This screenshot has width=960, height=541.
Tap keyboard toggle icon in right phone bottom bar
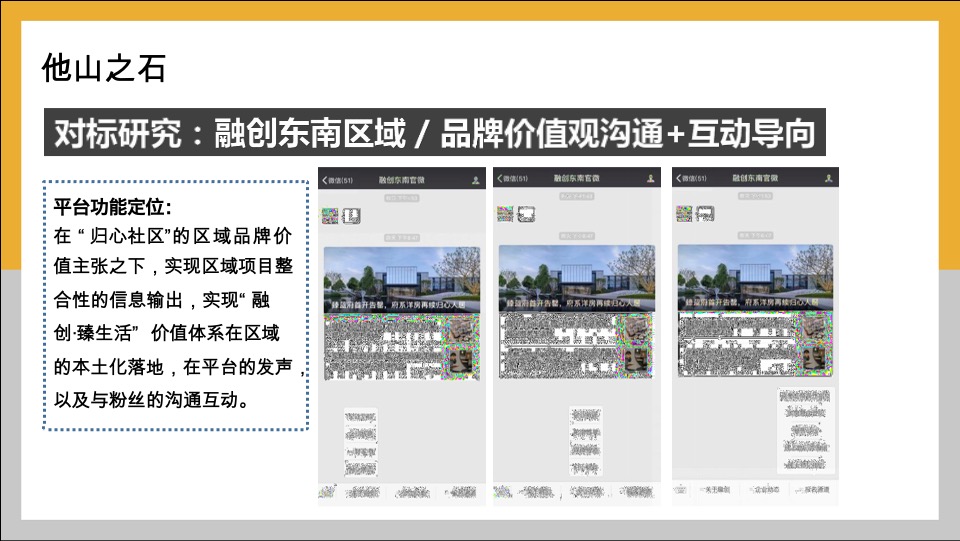[x=680, y=489]
